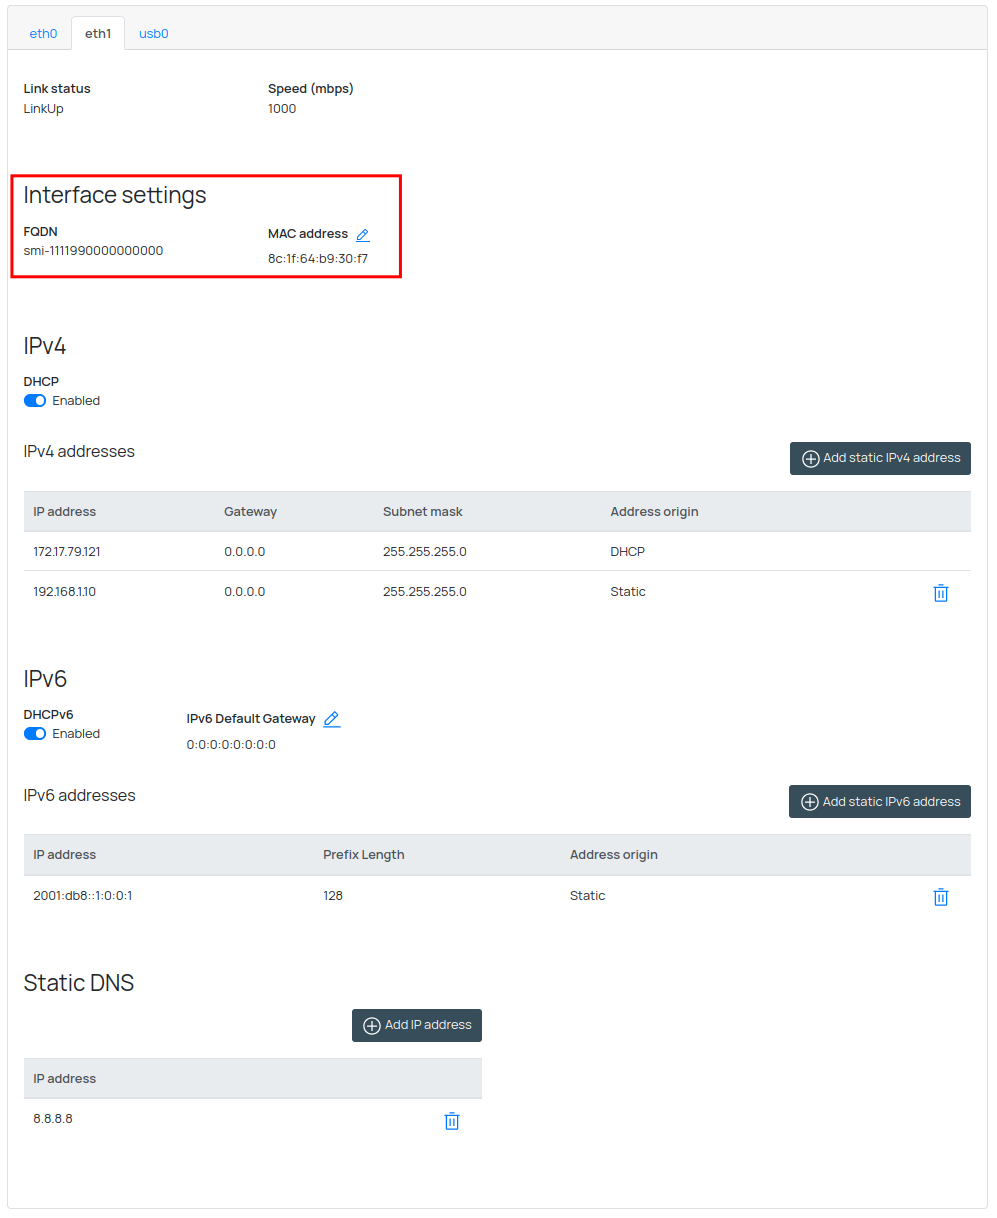Viewport: 997px width, 1218px height.
Task: Select the DHCP address 172.17.79.121 cell
Action: point(67,552)
